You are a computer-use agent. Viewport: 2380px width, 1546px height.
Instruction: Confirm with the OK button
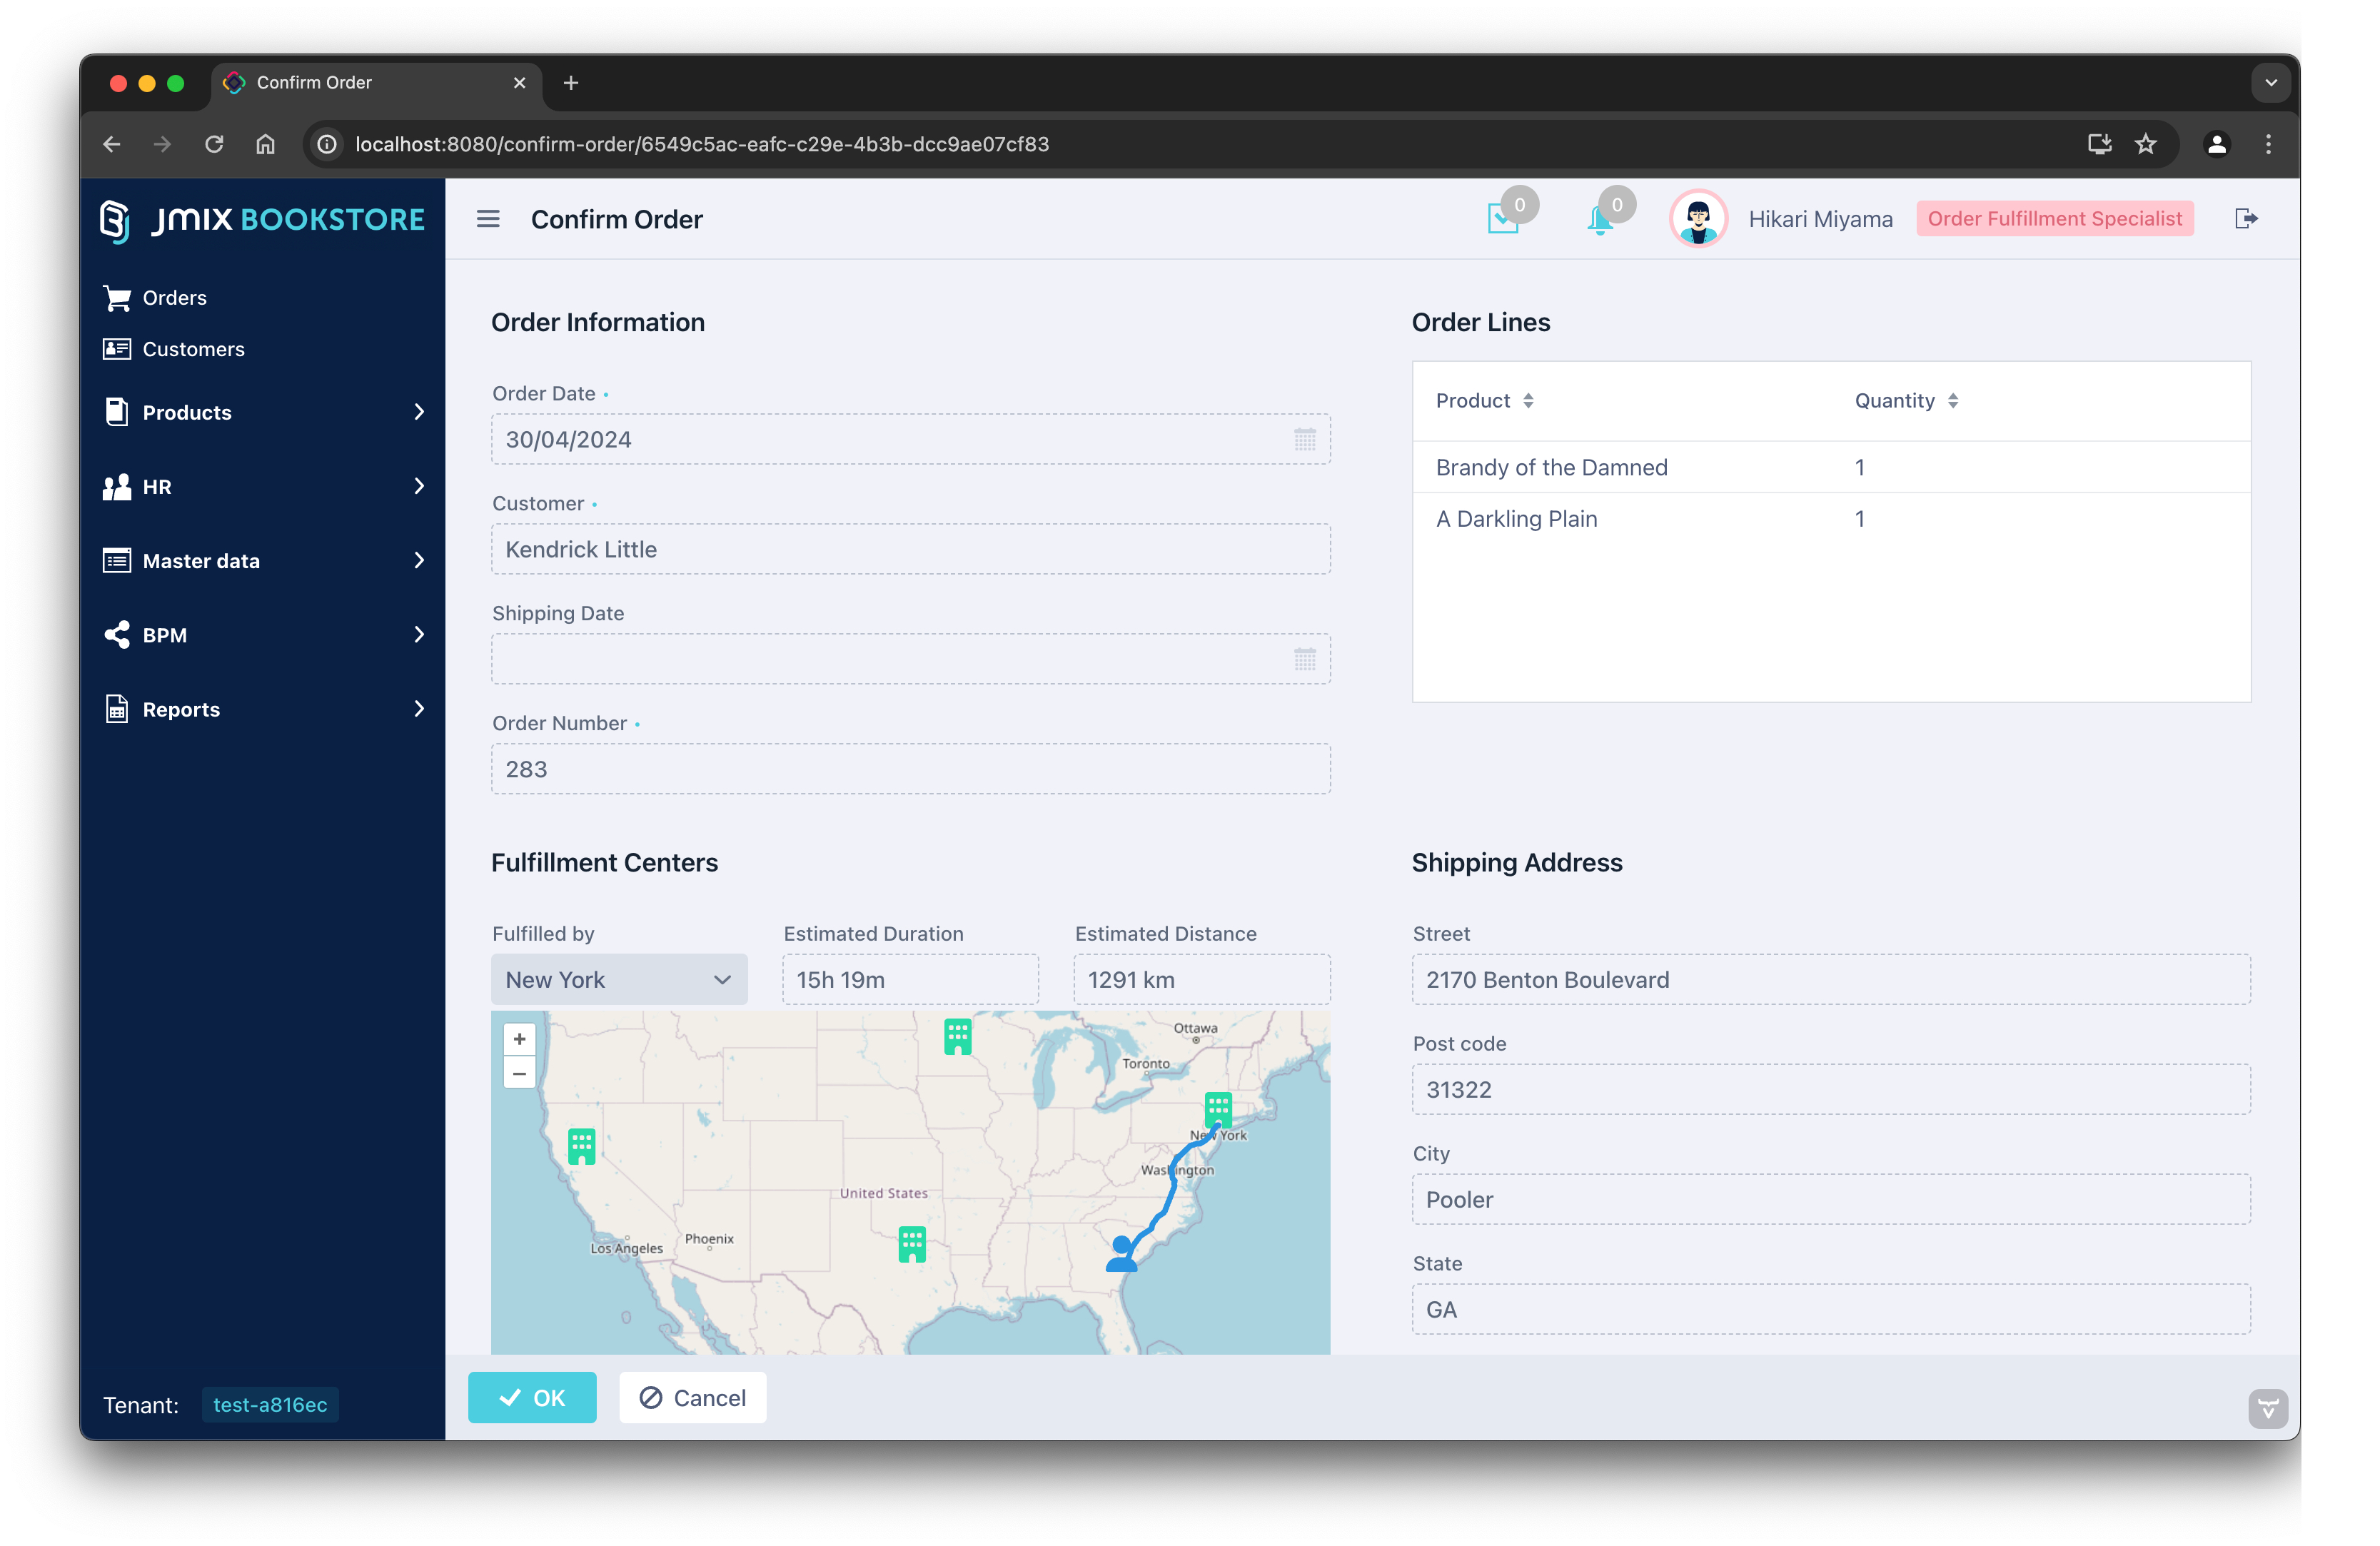[x=532, y=1398]
